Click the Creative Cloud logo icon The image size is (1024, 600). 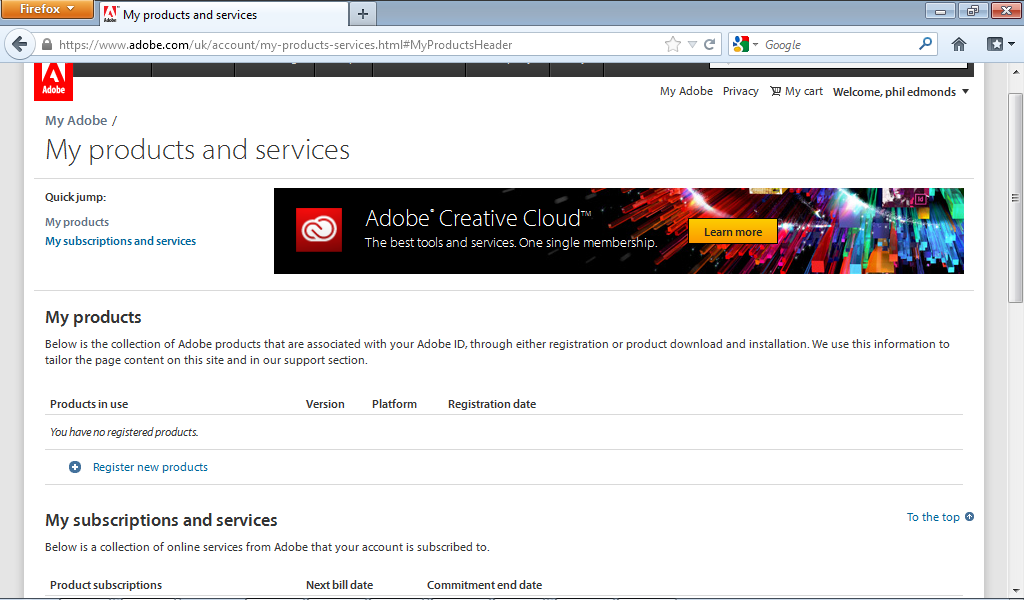click(x=319, y=230)
